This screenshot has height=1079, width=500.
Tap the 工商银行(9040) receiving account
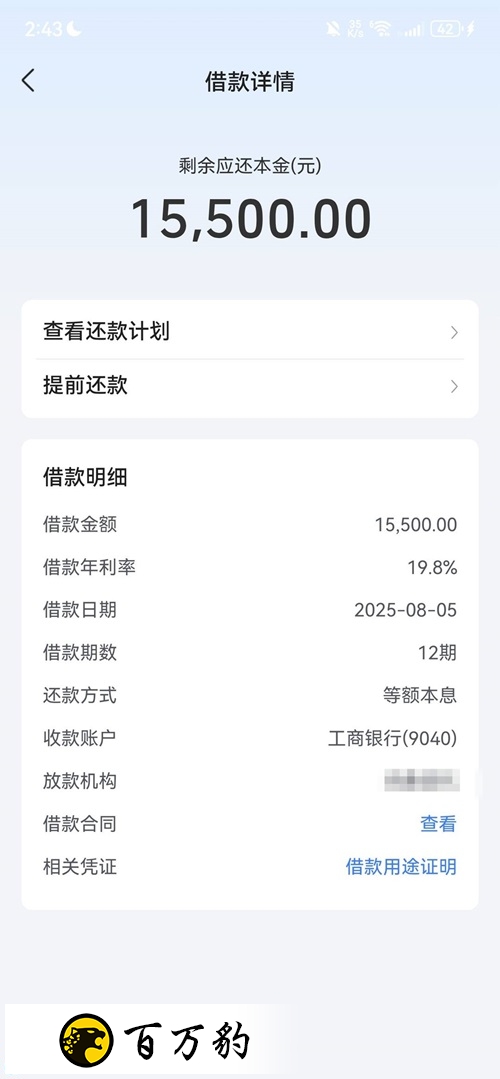tap(392, 738)
